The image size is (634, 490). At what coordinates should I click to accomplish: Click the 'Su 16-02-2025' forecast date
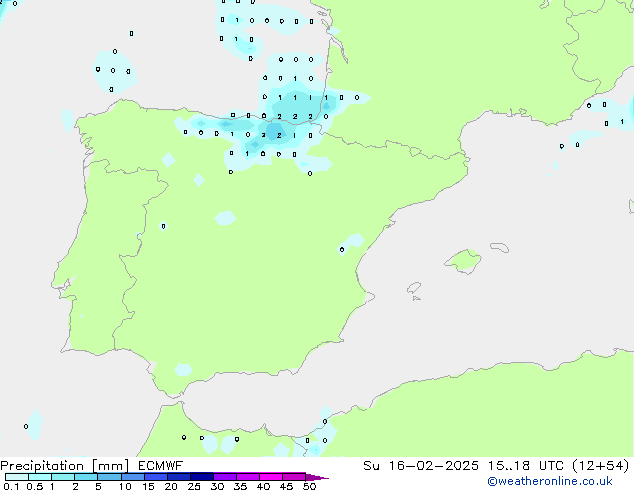[421, 466]
